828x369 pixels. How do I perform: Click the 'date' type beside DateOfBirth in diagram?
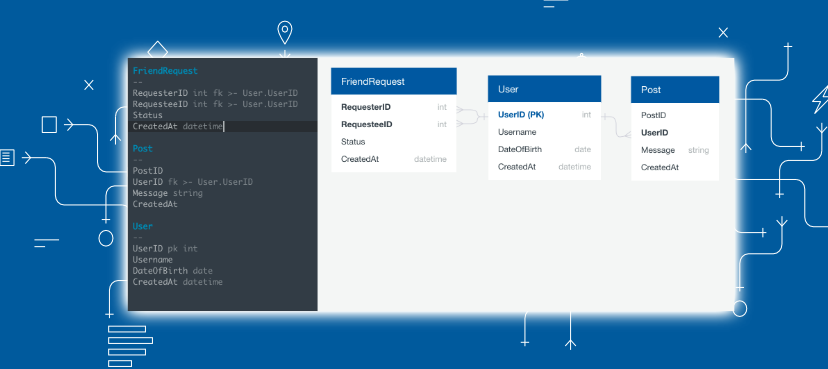pos(582,149)
